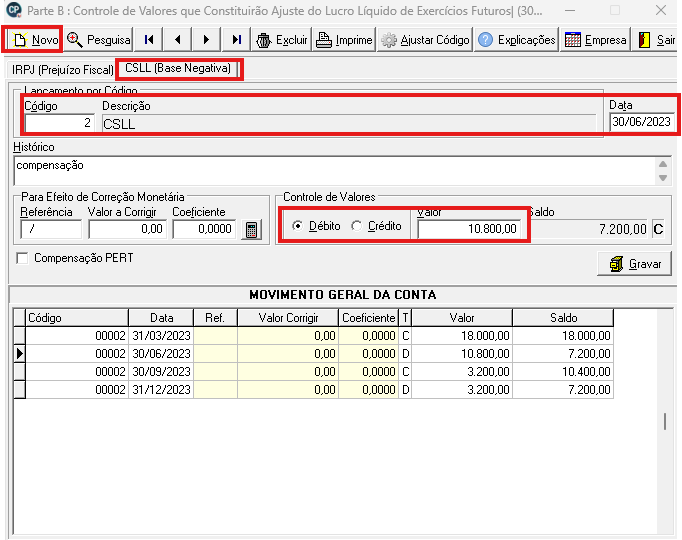Image resolution: width=682 pixels, height=540 pixels.
Task: Click the Histórico text area
Action: [x=335, y=170]
